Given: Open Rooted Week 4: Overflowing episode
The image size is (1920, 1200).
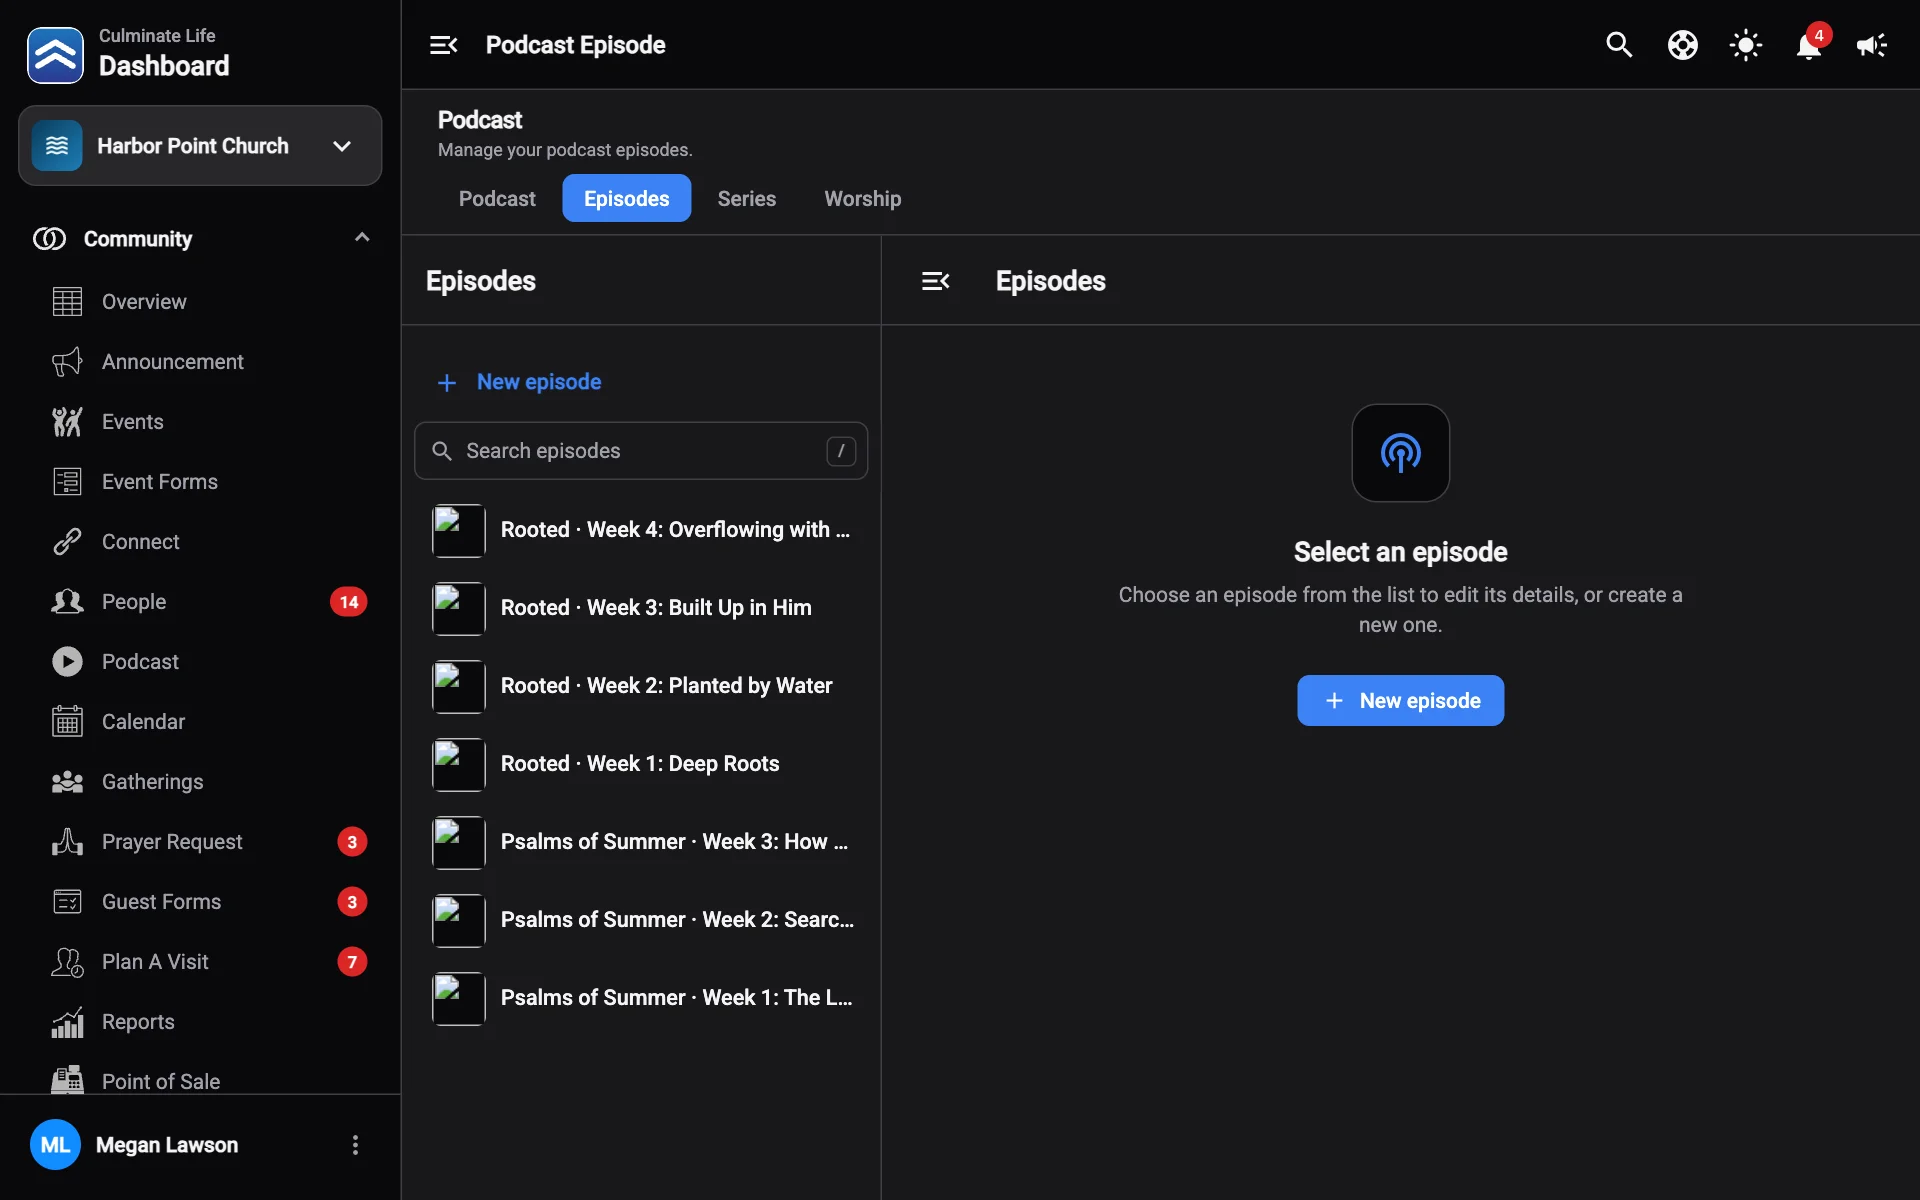Looking at the screenshot, I should pos(641,530).
